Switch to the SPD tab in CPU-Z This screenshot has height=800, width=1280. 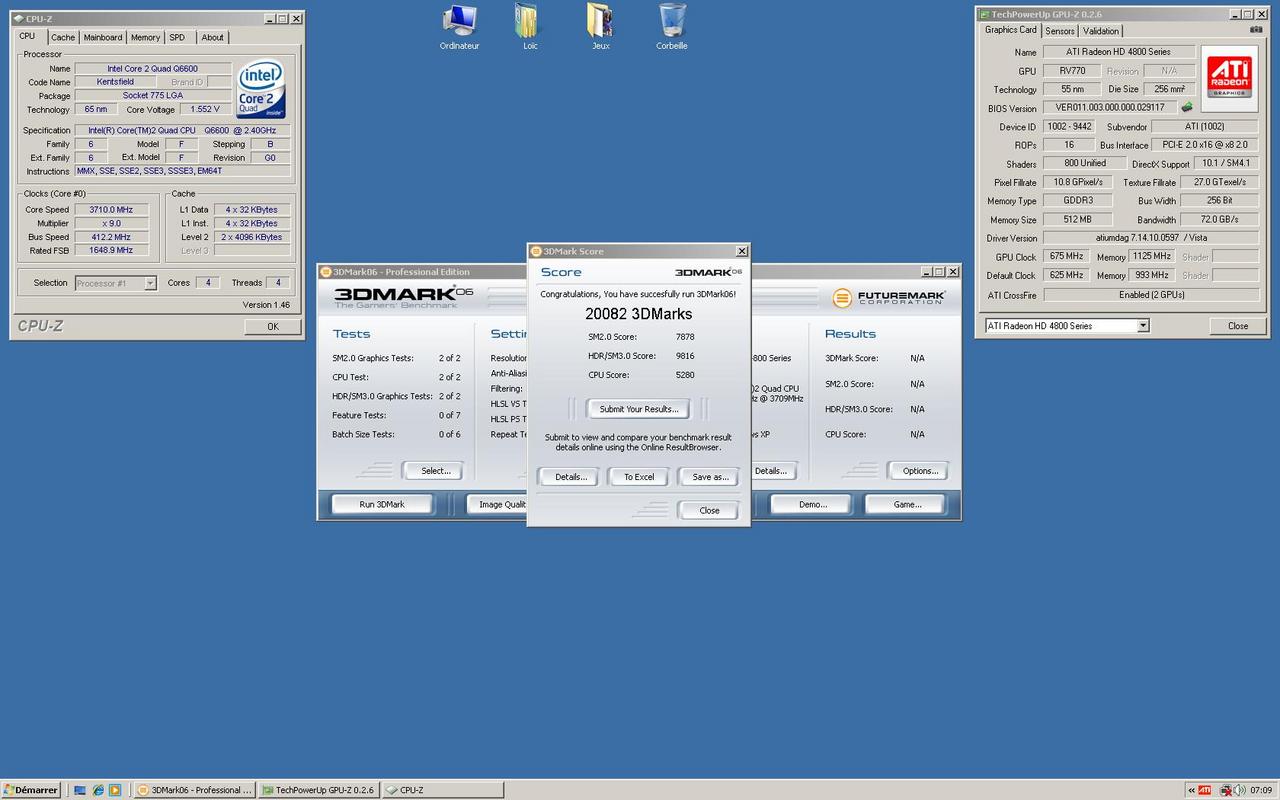pos(177,37)
